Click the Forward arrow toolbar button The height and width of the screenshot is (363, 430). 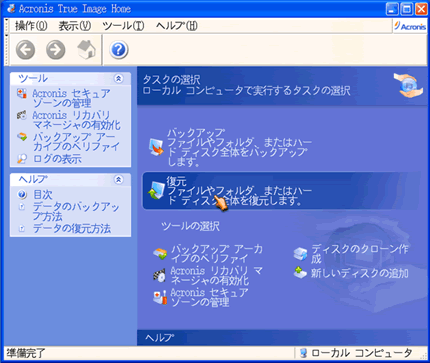(56, 50)
